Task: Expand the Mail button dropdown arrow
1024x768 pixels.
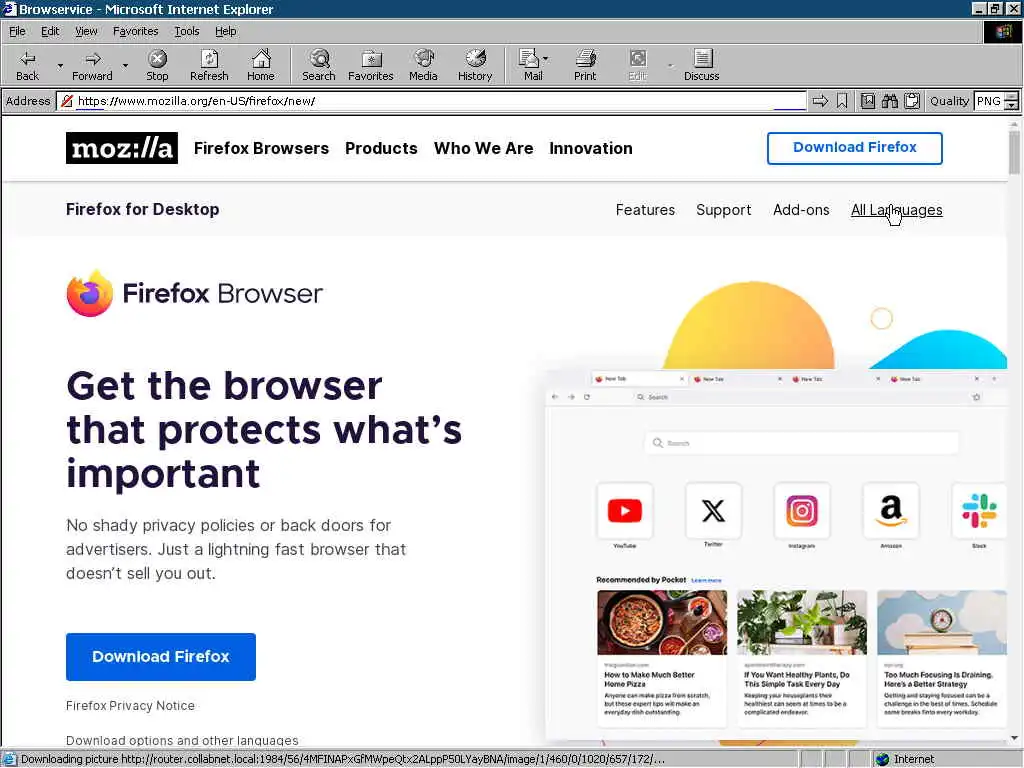Action: pos(546,59)
